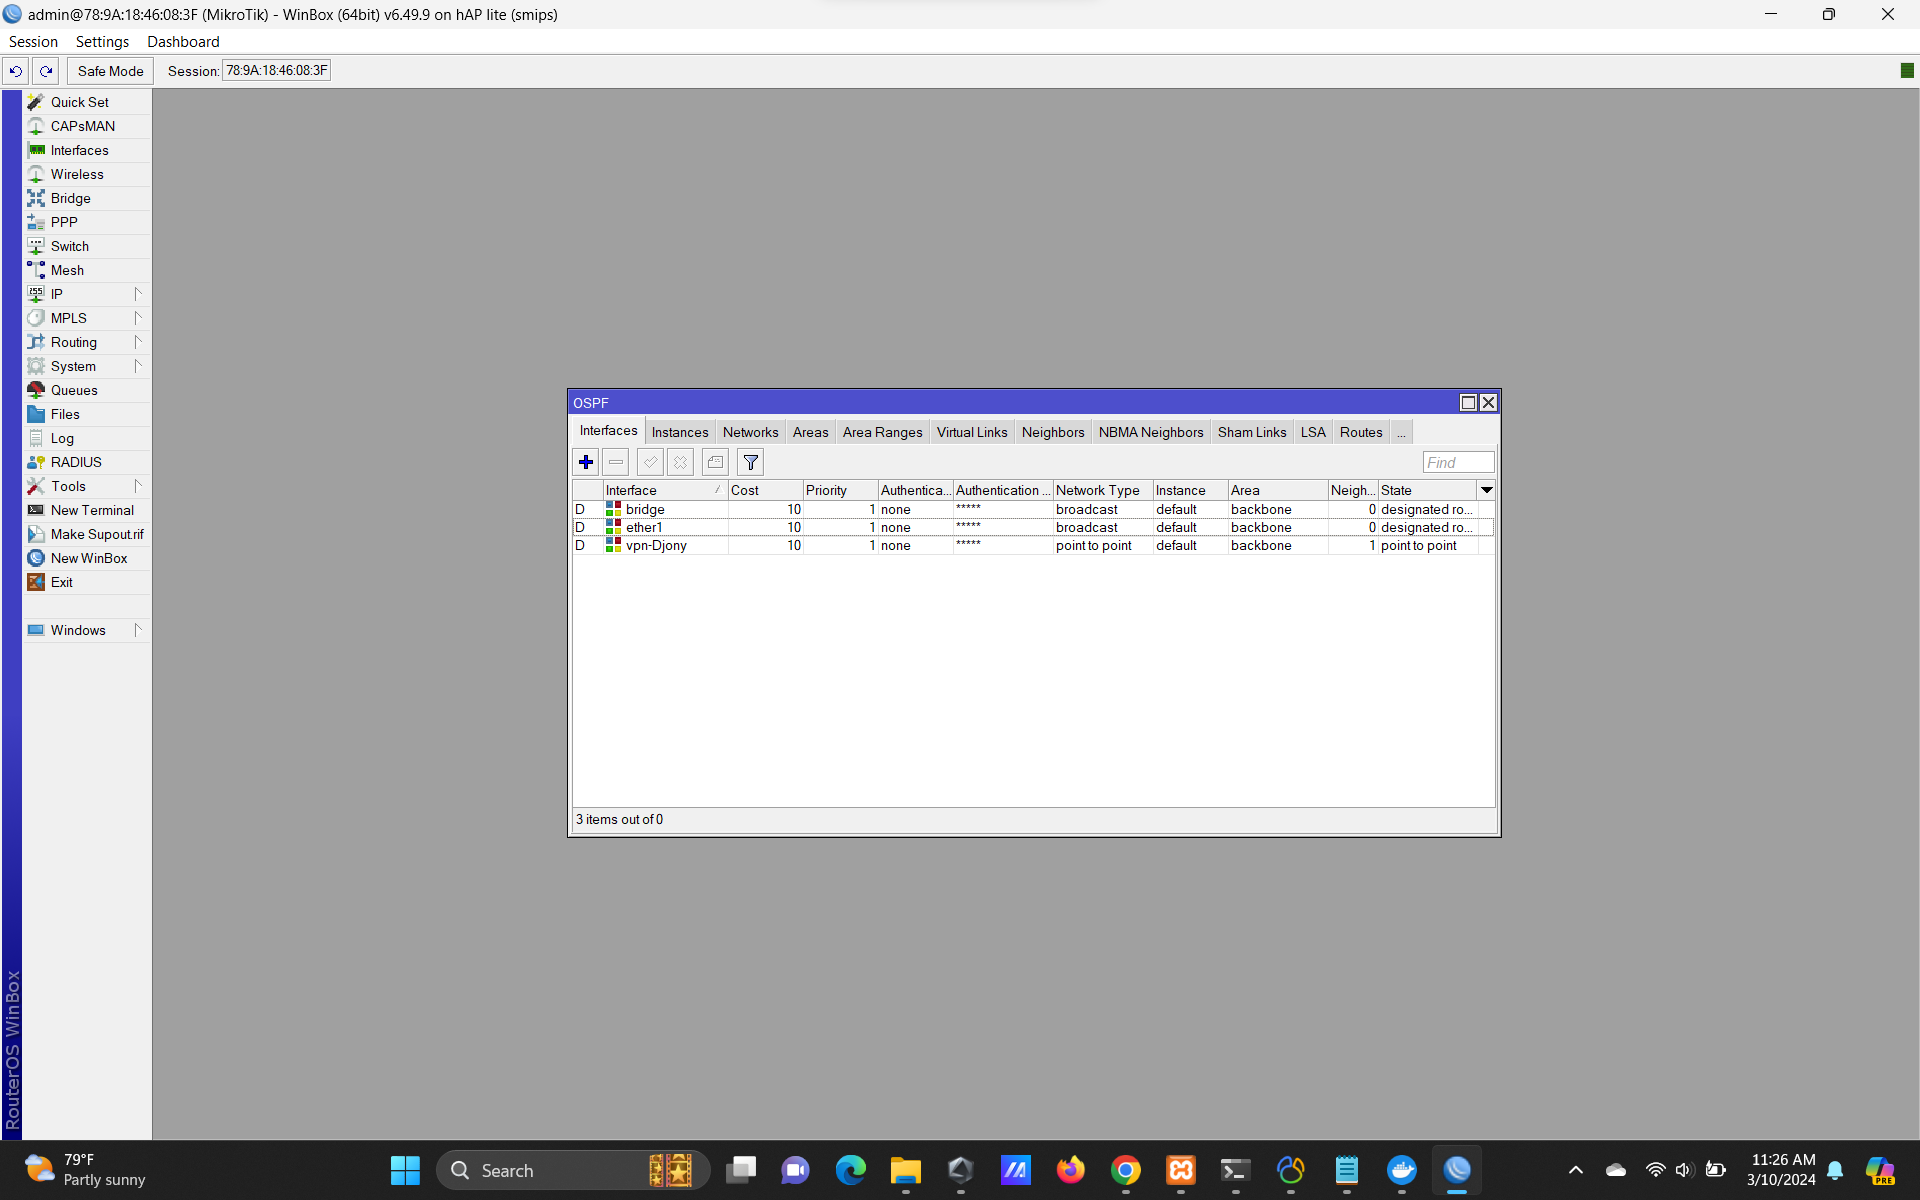Click the Redo arrow in toolbar
This screenshot has height=1200, width=1920.
(46, 71)
